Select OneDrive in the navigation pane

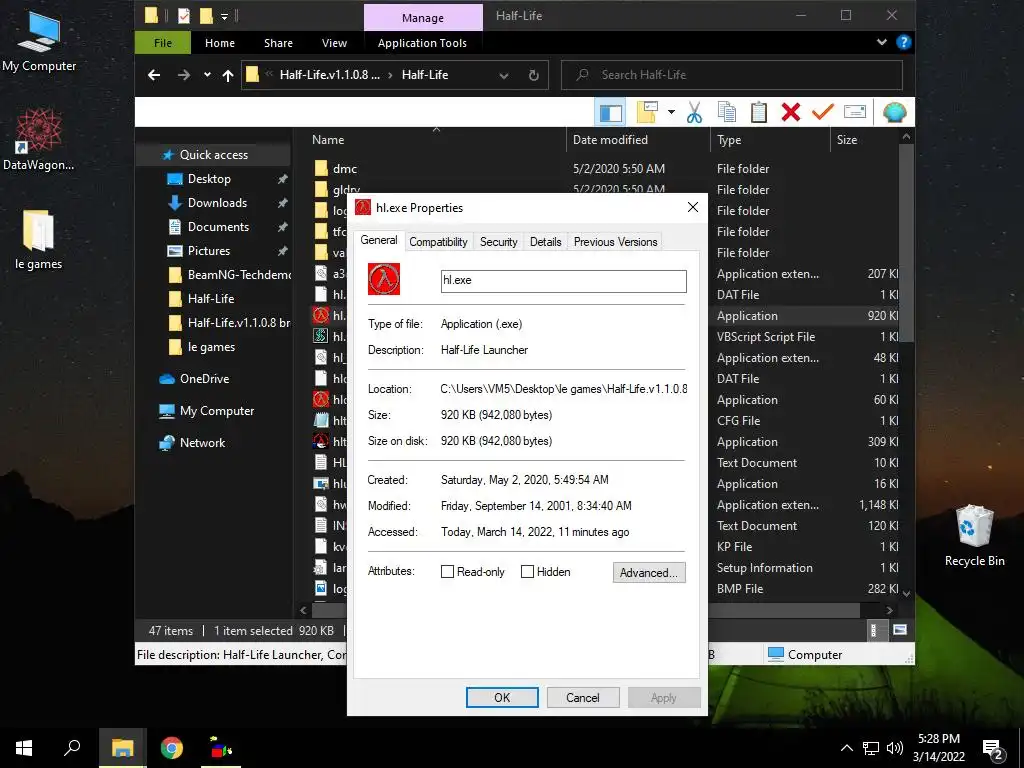(204, 379)
